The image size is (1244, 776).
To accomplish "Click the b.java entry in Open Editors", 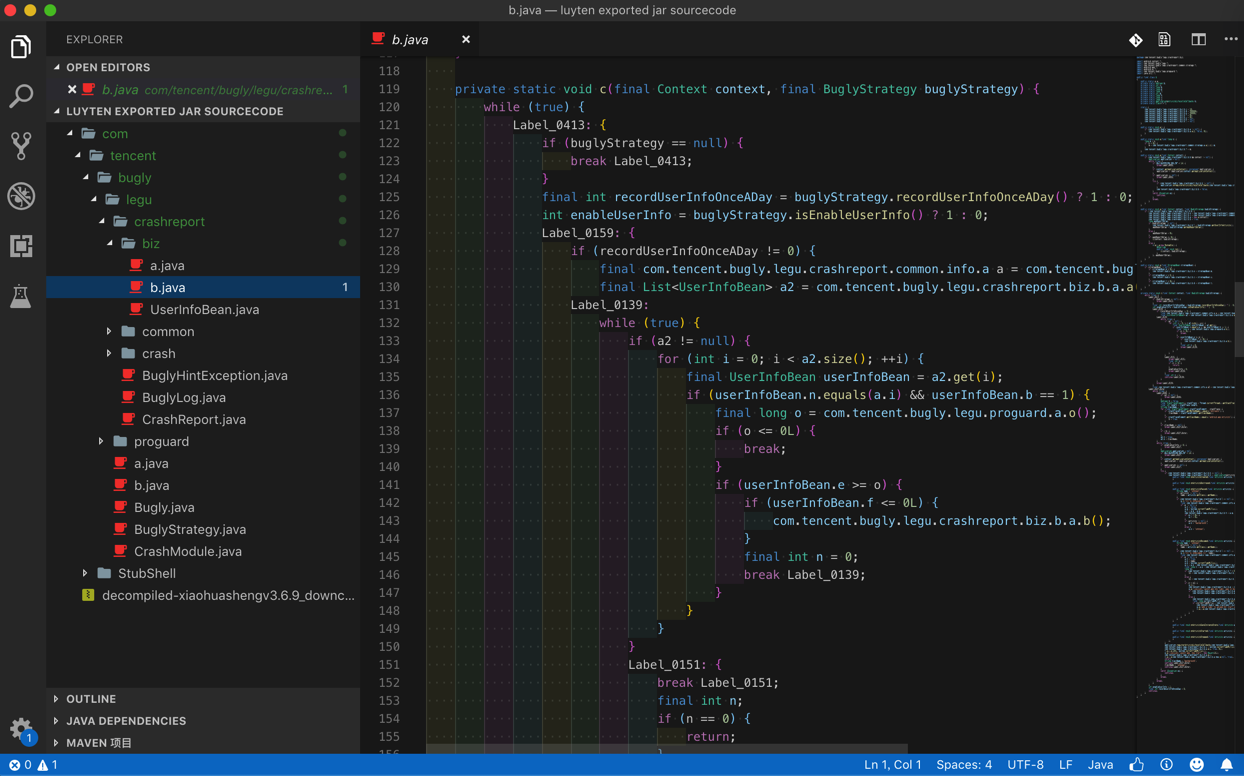I will coord(203,90).
